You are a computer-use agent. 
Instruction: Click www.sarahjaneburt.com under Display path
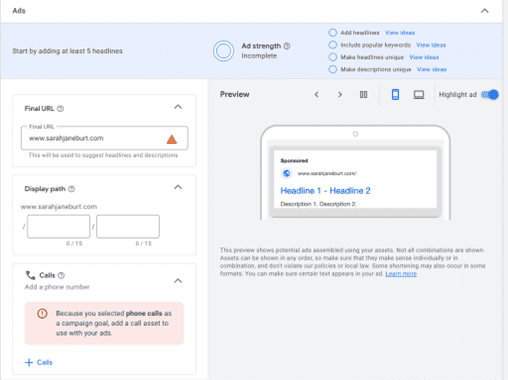coord(59,207)
